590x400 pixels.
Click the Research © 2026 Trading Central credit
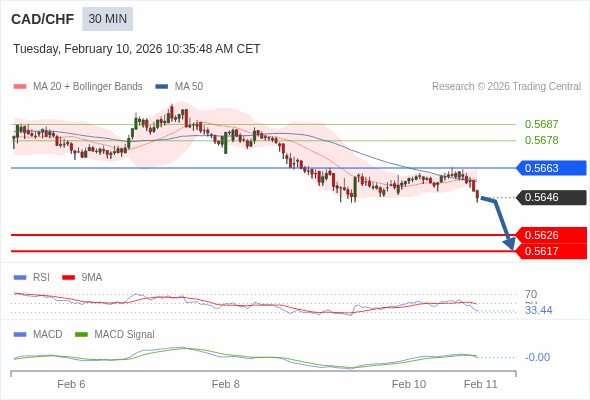(x=506, y=87)
